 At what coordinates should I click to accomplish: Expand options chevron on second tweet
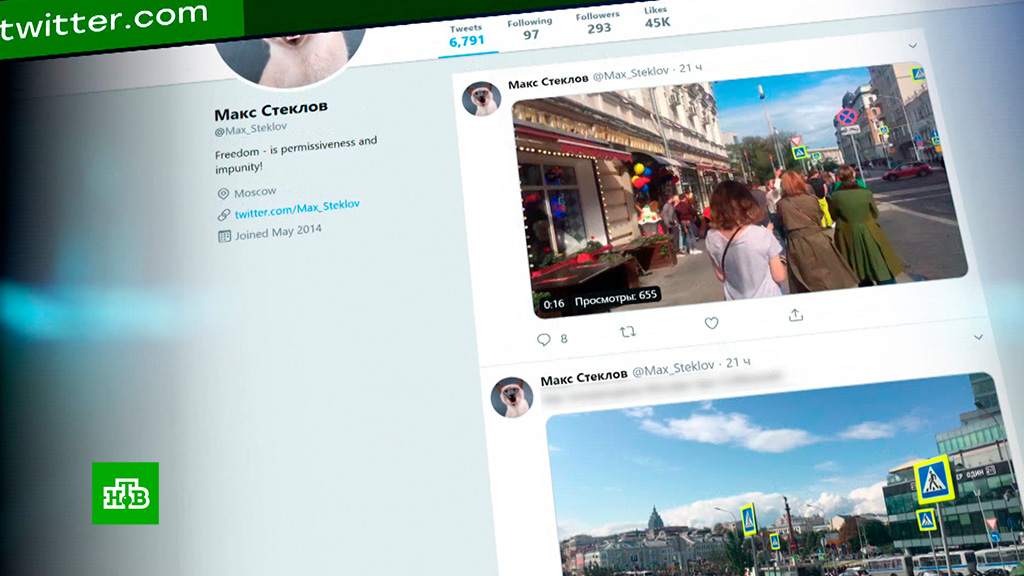(978, 337)
